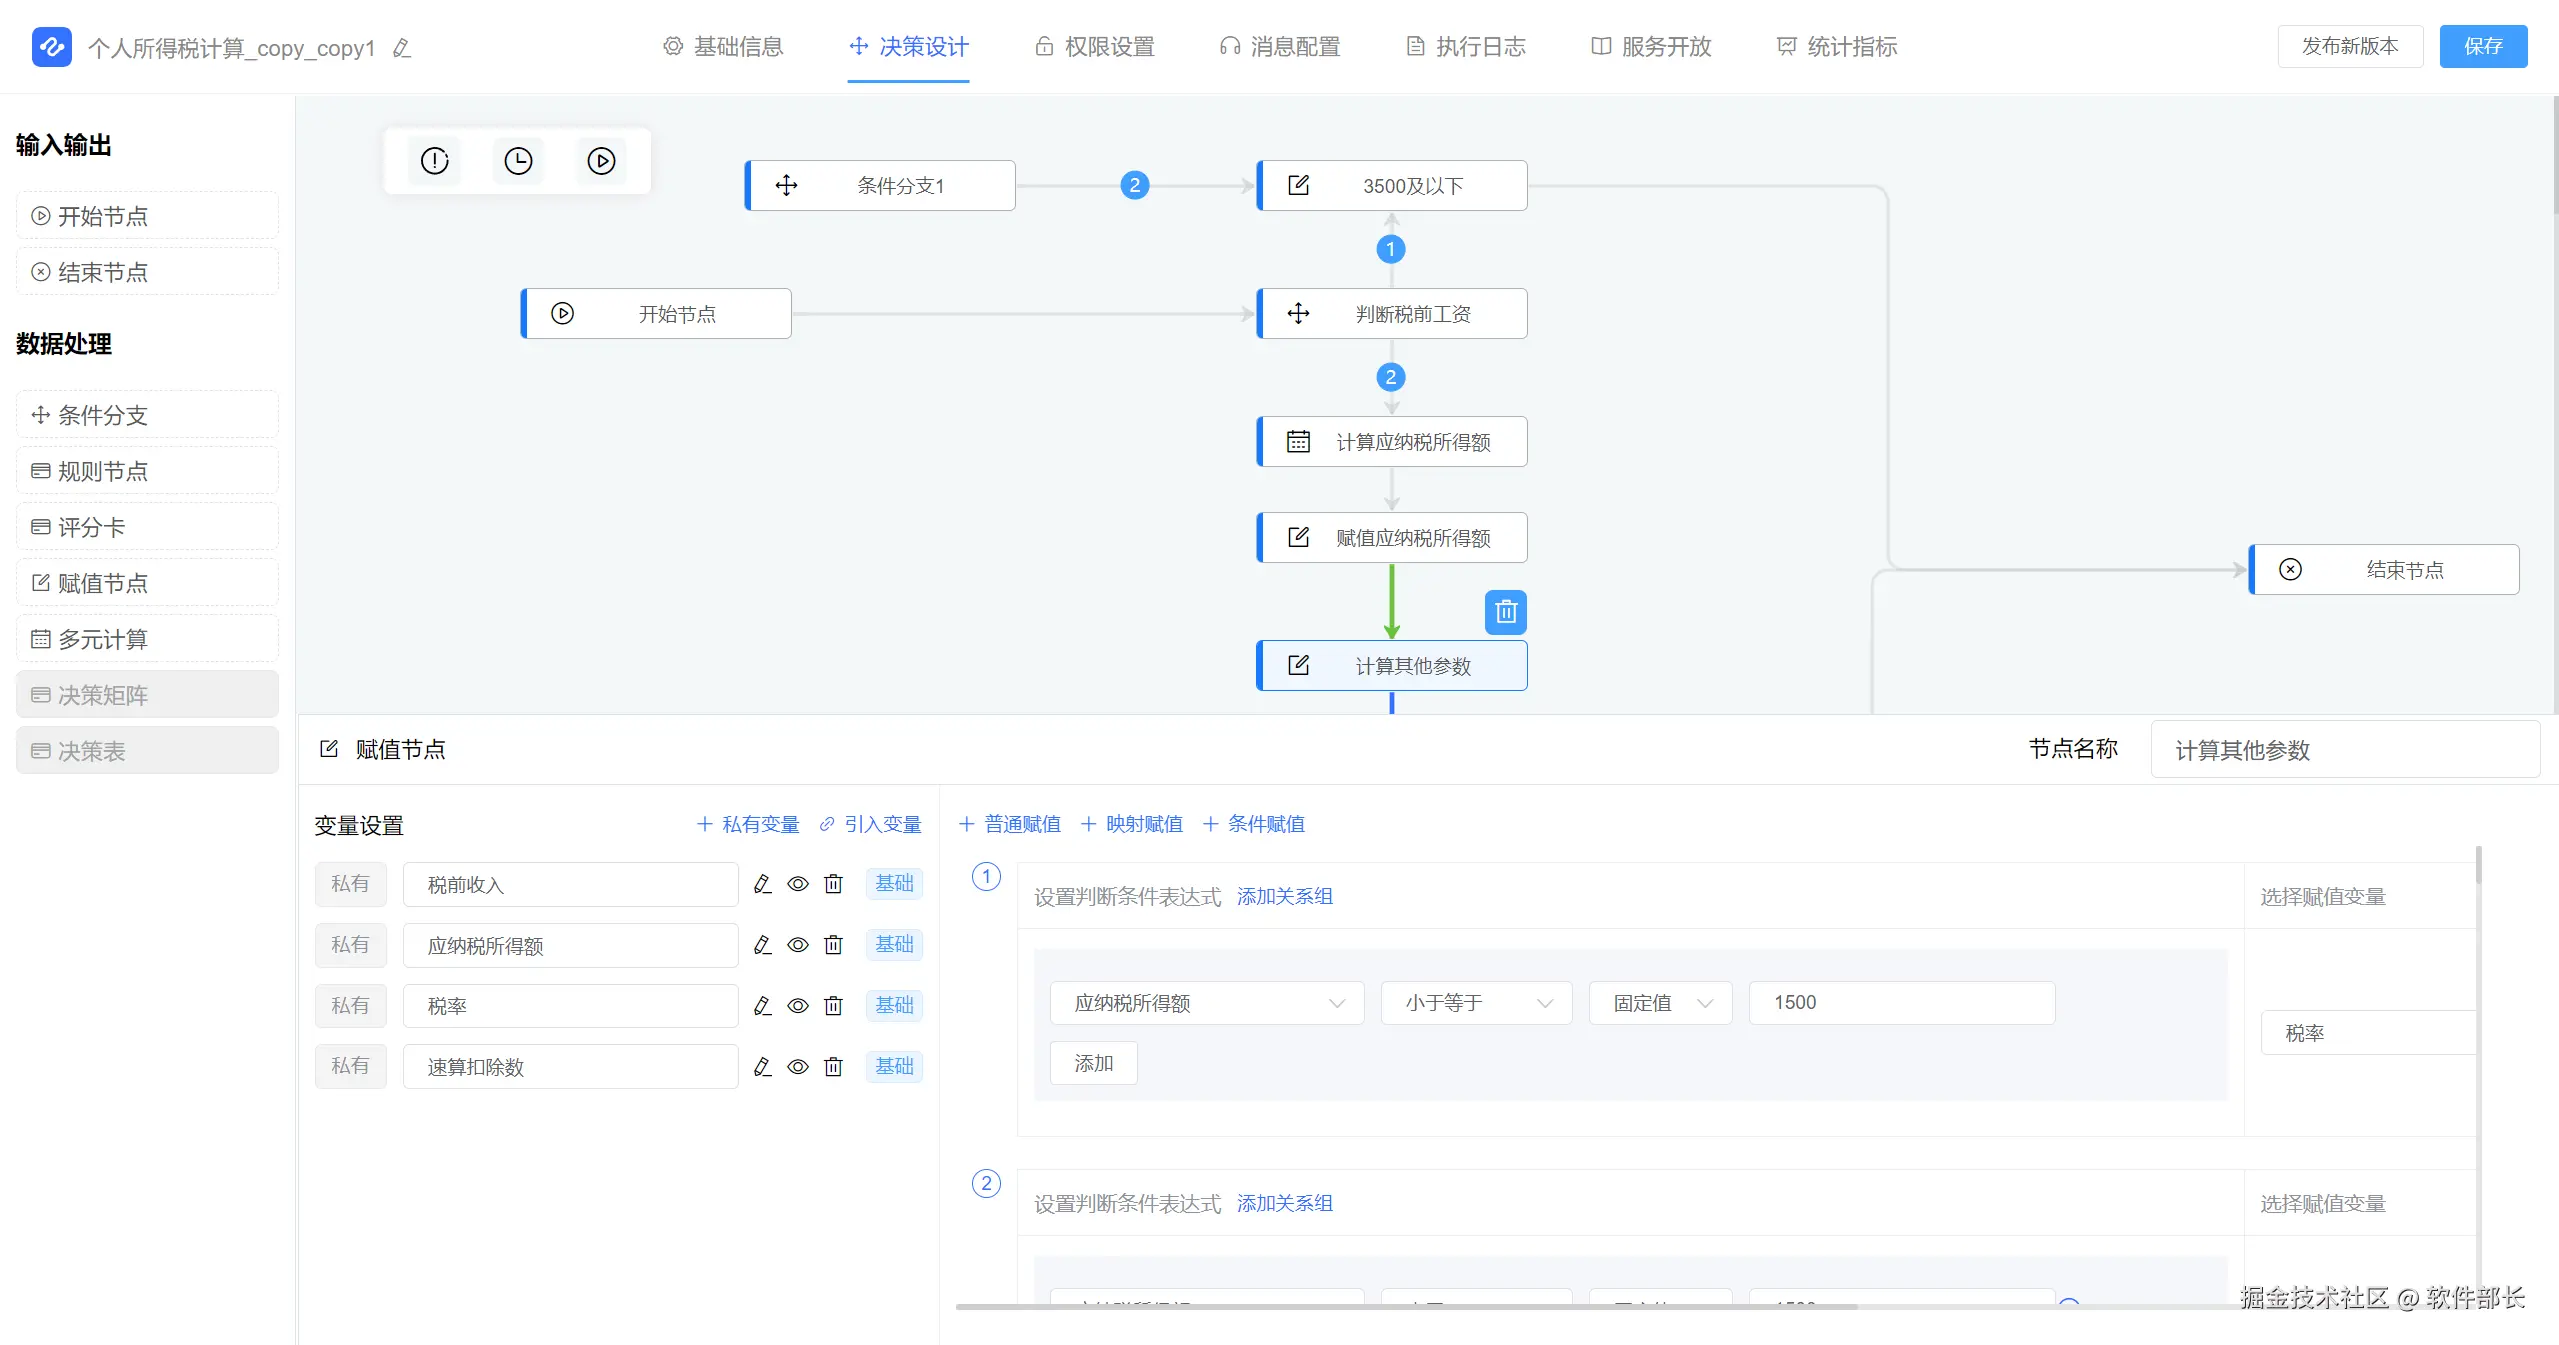
Task: Toggle eye icon for 税前收入 variable
Action: tap(797, 884)
